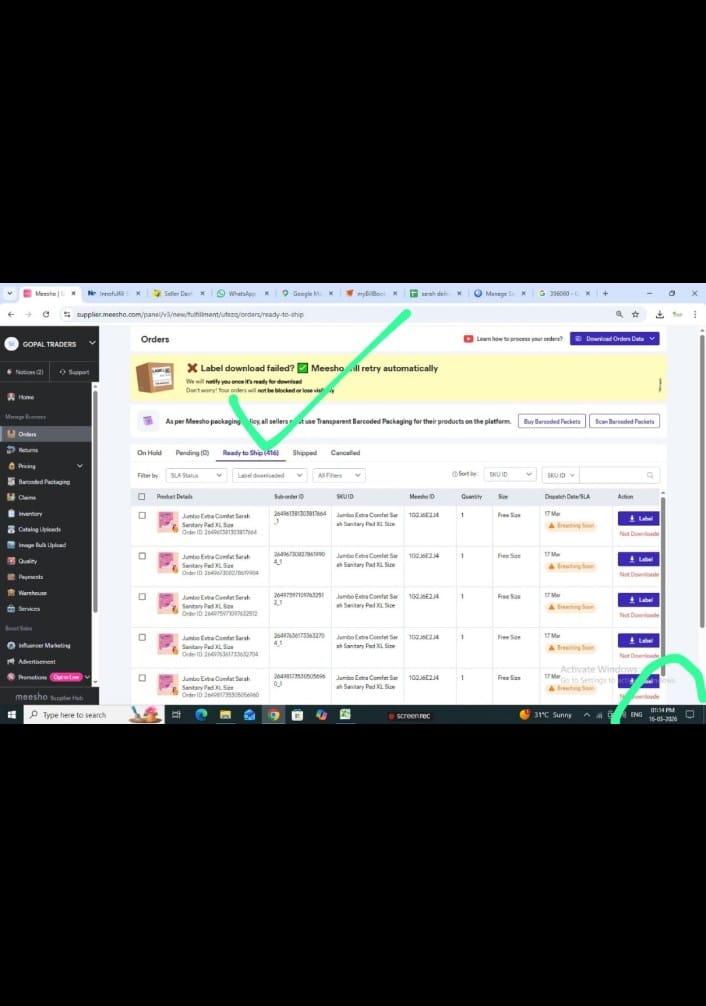Open the Payments sidebar section
706x1006 pixels.
pyautogui.click(x=31, y=577)
